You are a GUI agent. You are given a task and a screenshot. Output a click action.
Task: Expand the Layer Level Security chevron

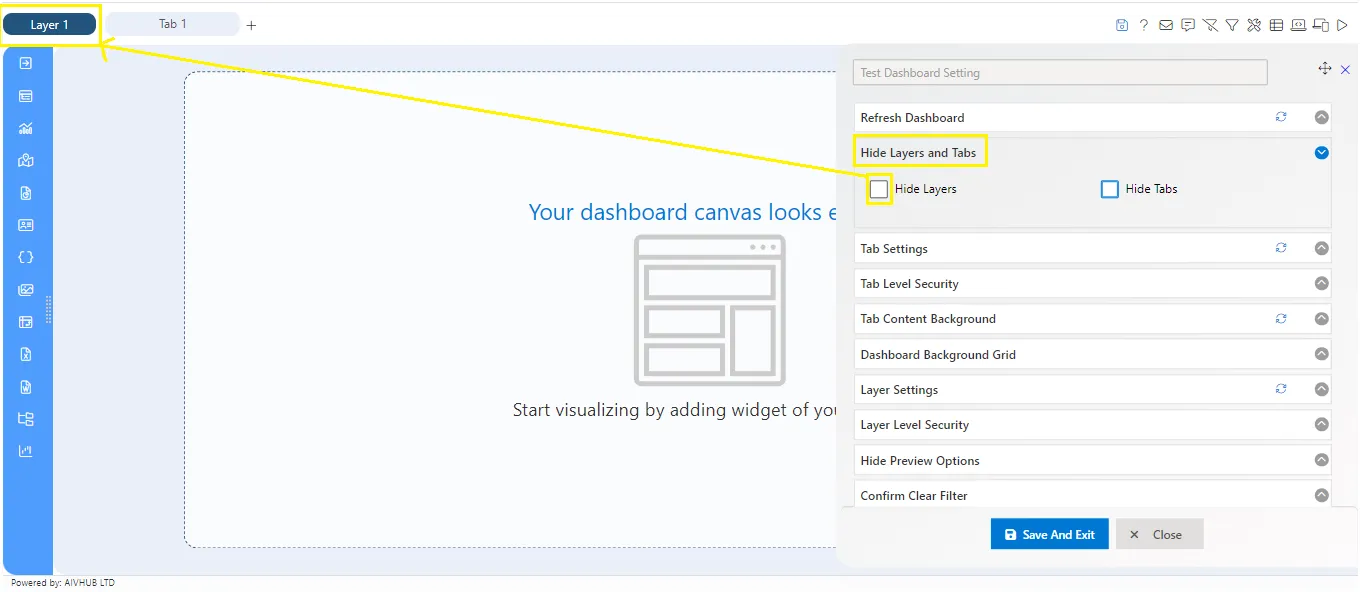pyautogui.click(x=1322, y=425)
